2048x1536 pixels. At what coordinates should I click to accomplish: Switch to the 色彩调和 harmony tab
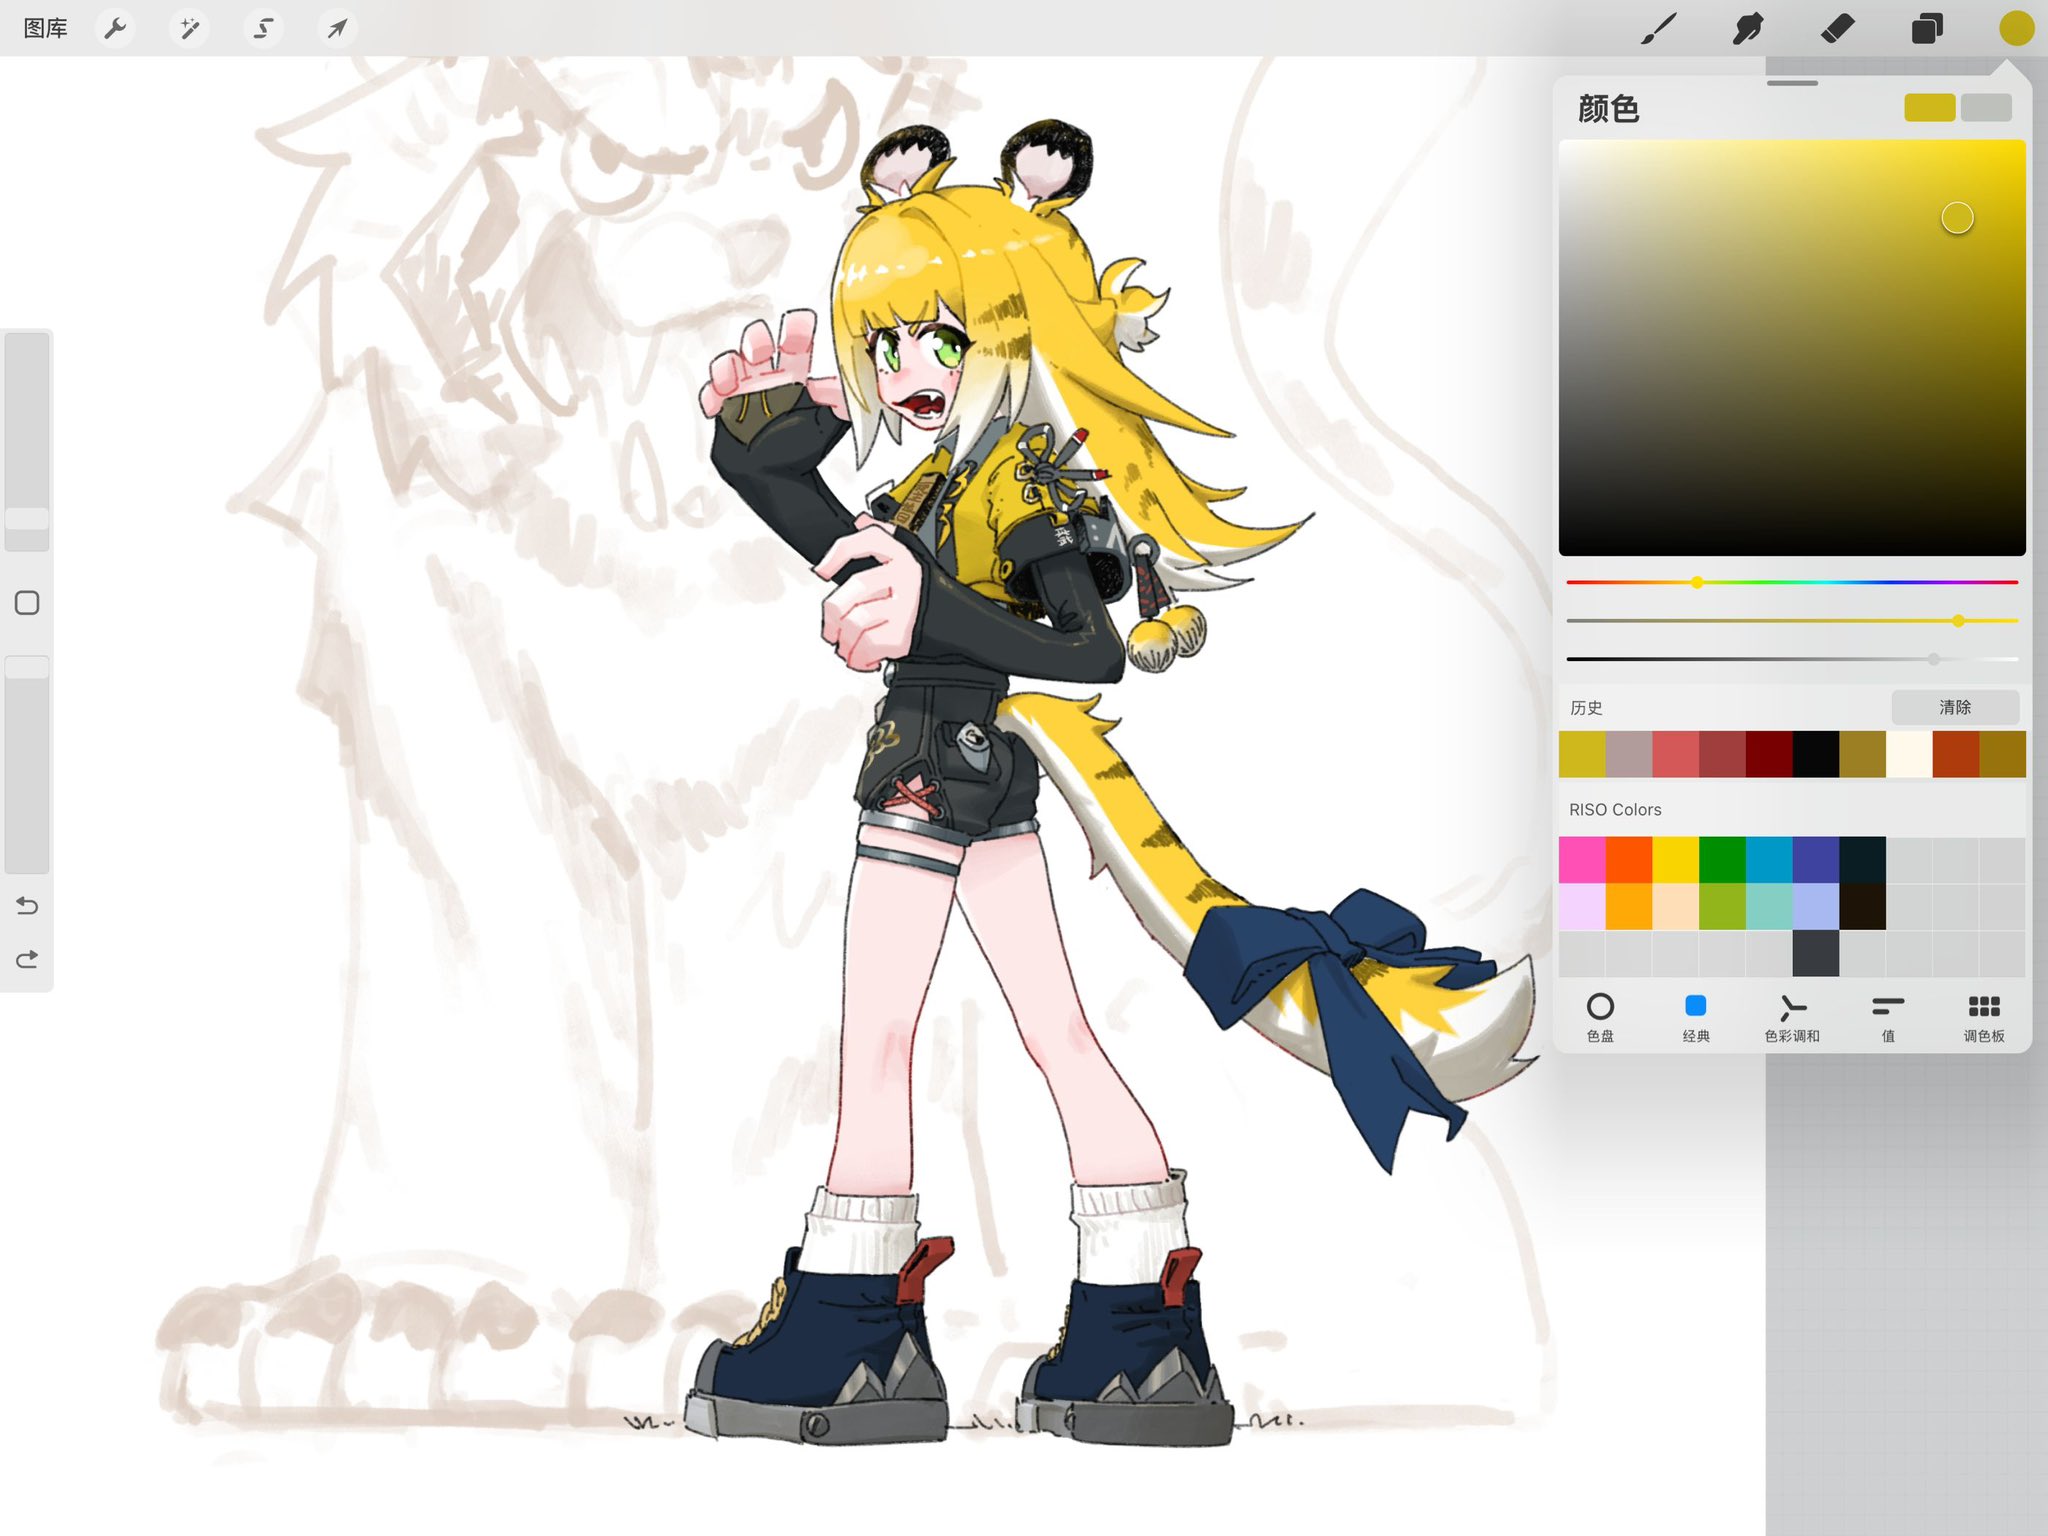(x=1792, y=1018)
